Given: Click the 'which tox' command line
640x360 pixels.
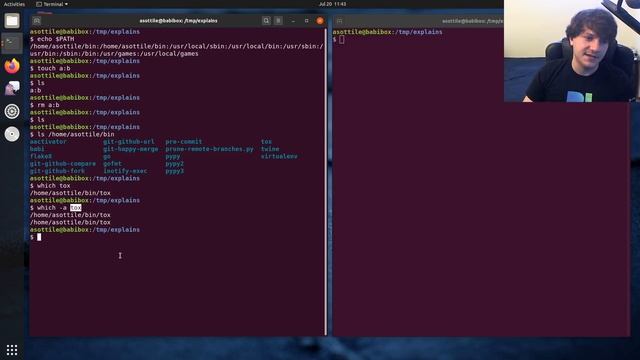Looking at the screenshot, I should point(50,186).
